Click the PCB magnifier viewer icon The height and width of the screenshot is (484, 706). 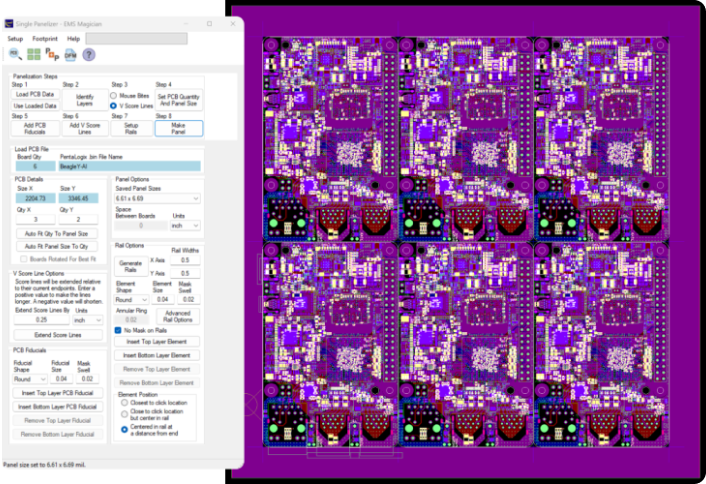(x=15, y=54)
